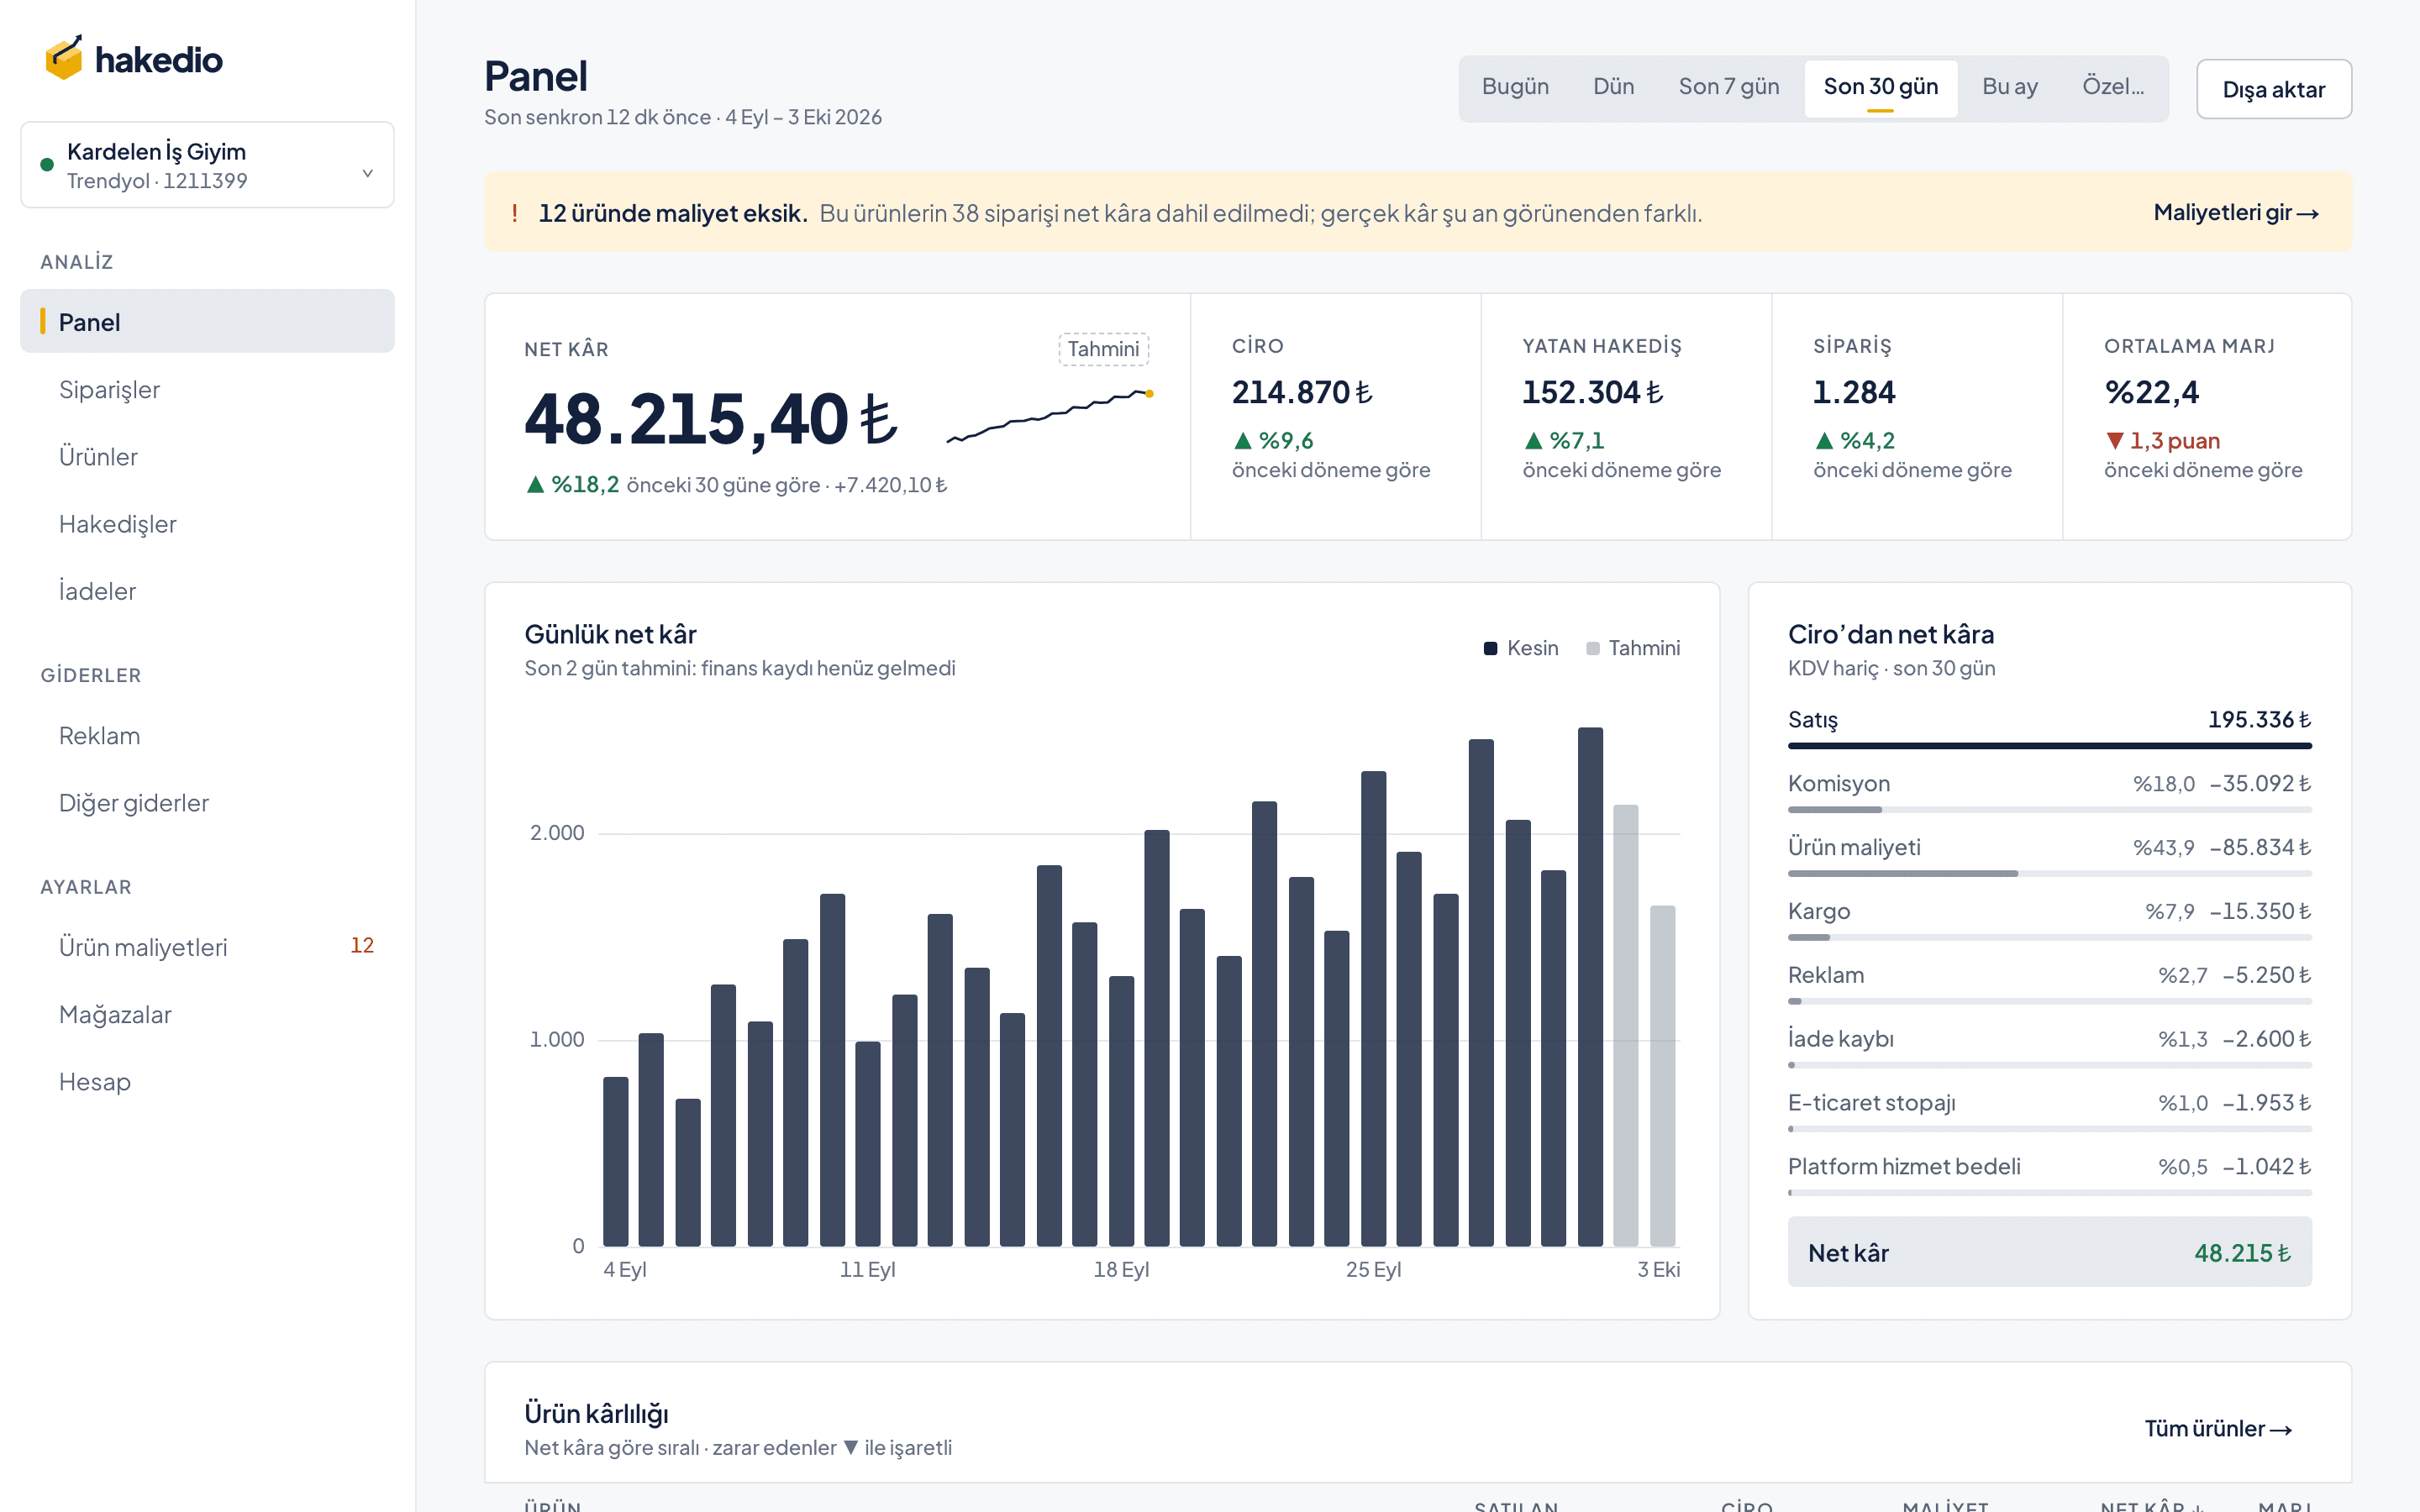Select the Panel sidebar item
The image size is (2420, 1512).
[x=207, y=321]
